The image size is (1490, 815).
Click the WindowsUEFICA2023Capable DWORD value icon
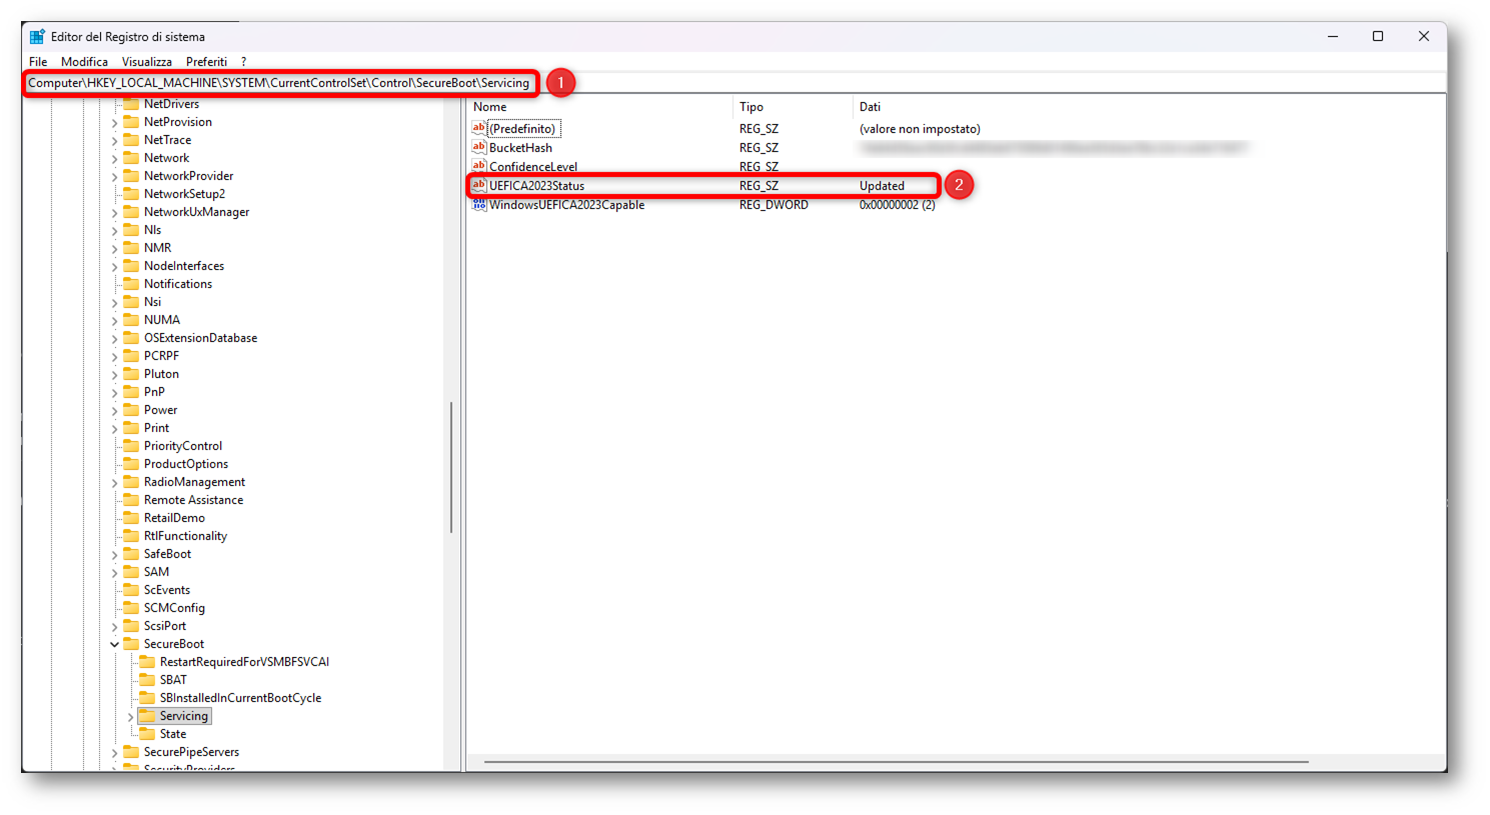tap(479, 204)
